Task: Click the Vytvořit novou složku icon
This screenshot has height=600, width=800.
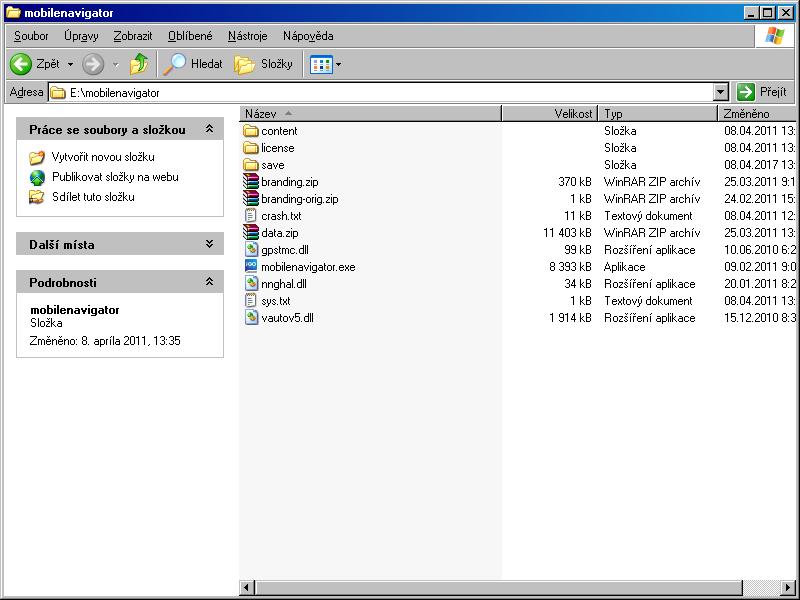Action: (37, 157)
